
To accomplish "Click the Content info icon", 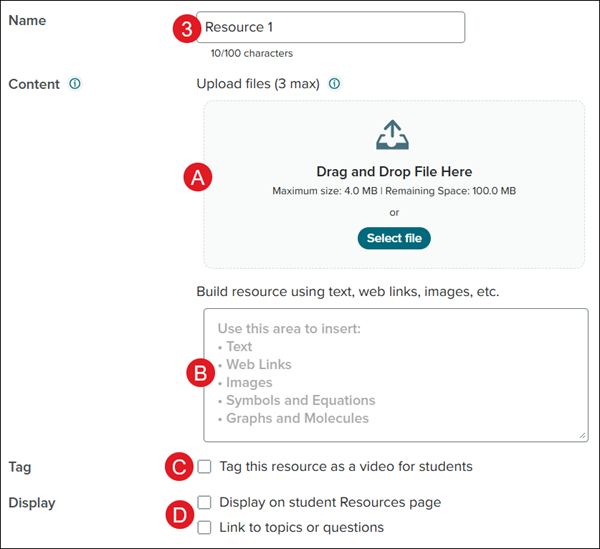I will (x=75, y=84).
